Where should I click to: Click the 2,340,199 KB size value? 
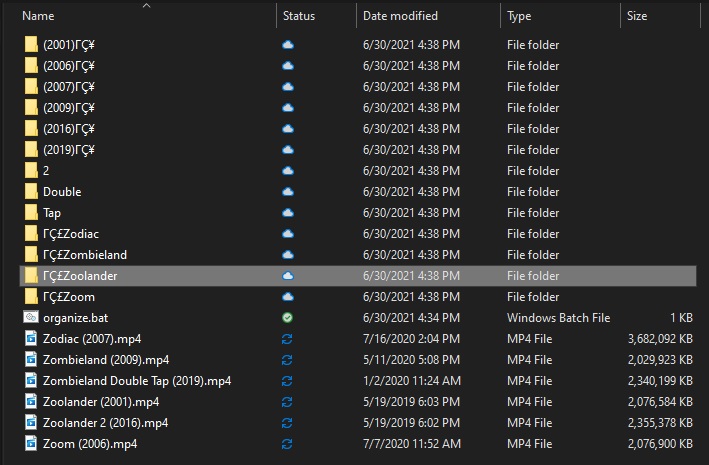click(x=660, y=381)
